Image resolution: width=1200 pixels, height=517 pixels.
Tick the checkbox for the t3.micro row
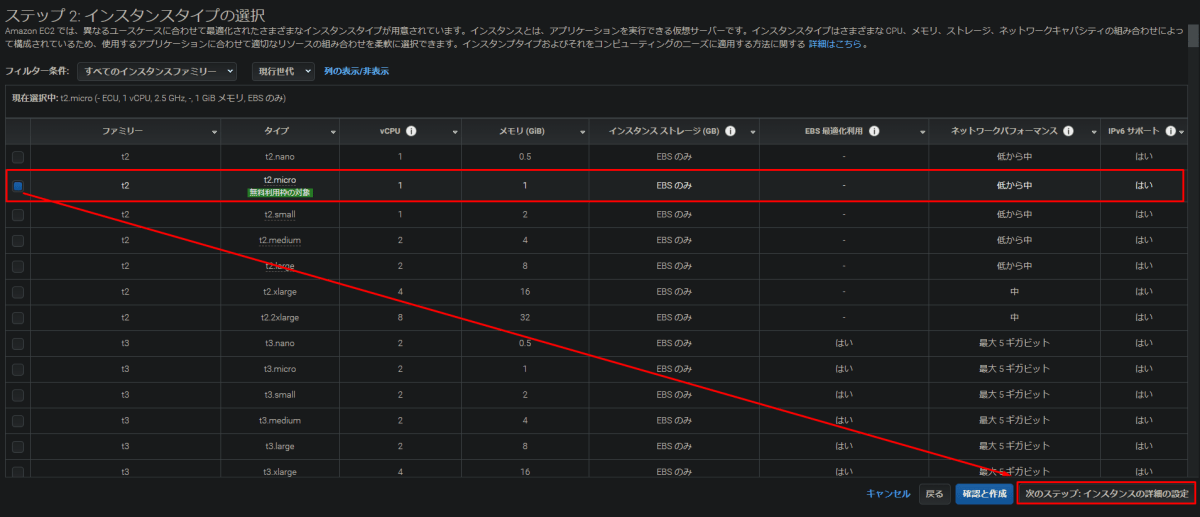click(18, 369)
